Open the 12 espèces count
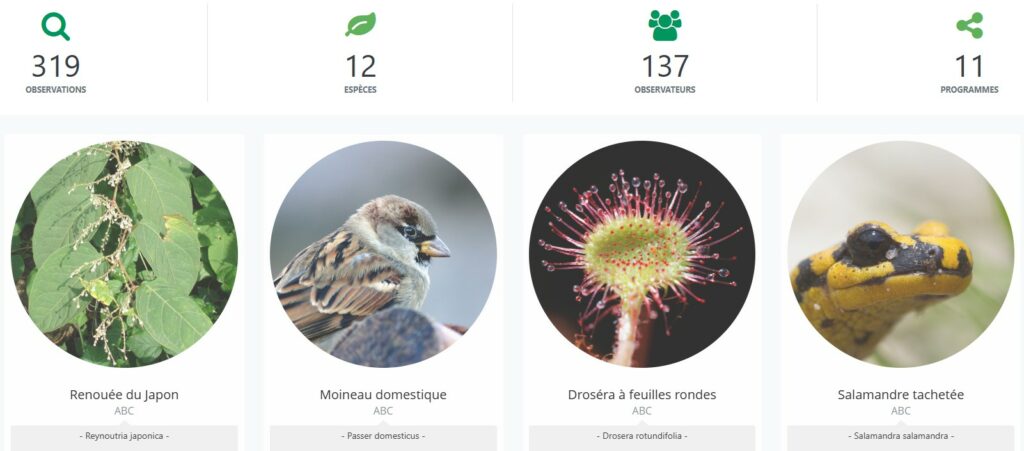 tap(360, 67)
